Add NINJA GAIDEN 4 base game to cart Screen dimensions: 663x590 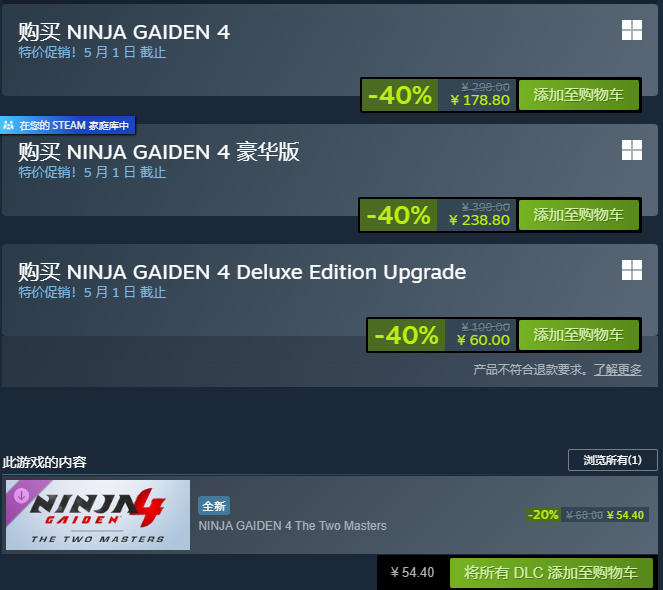578,95
